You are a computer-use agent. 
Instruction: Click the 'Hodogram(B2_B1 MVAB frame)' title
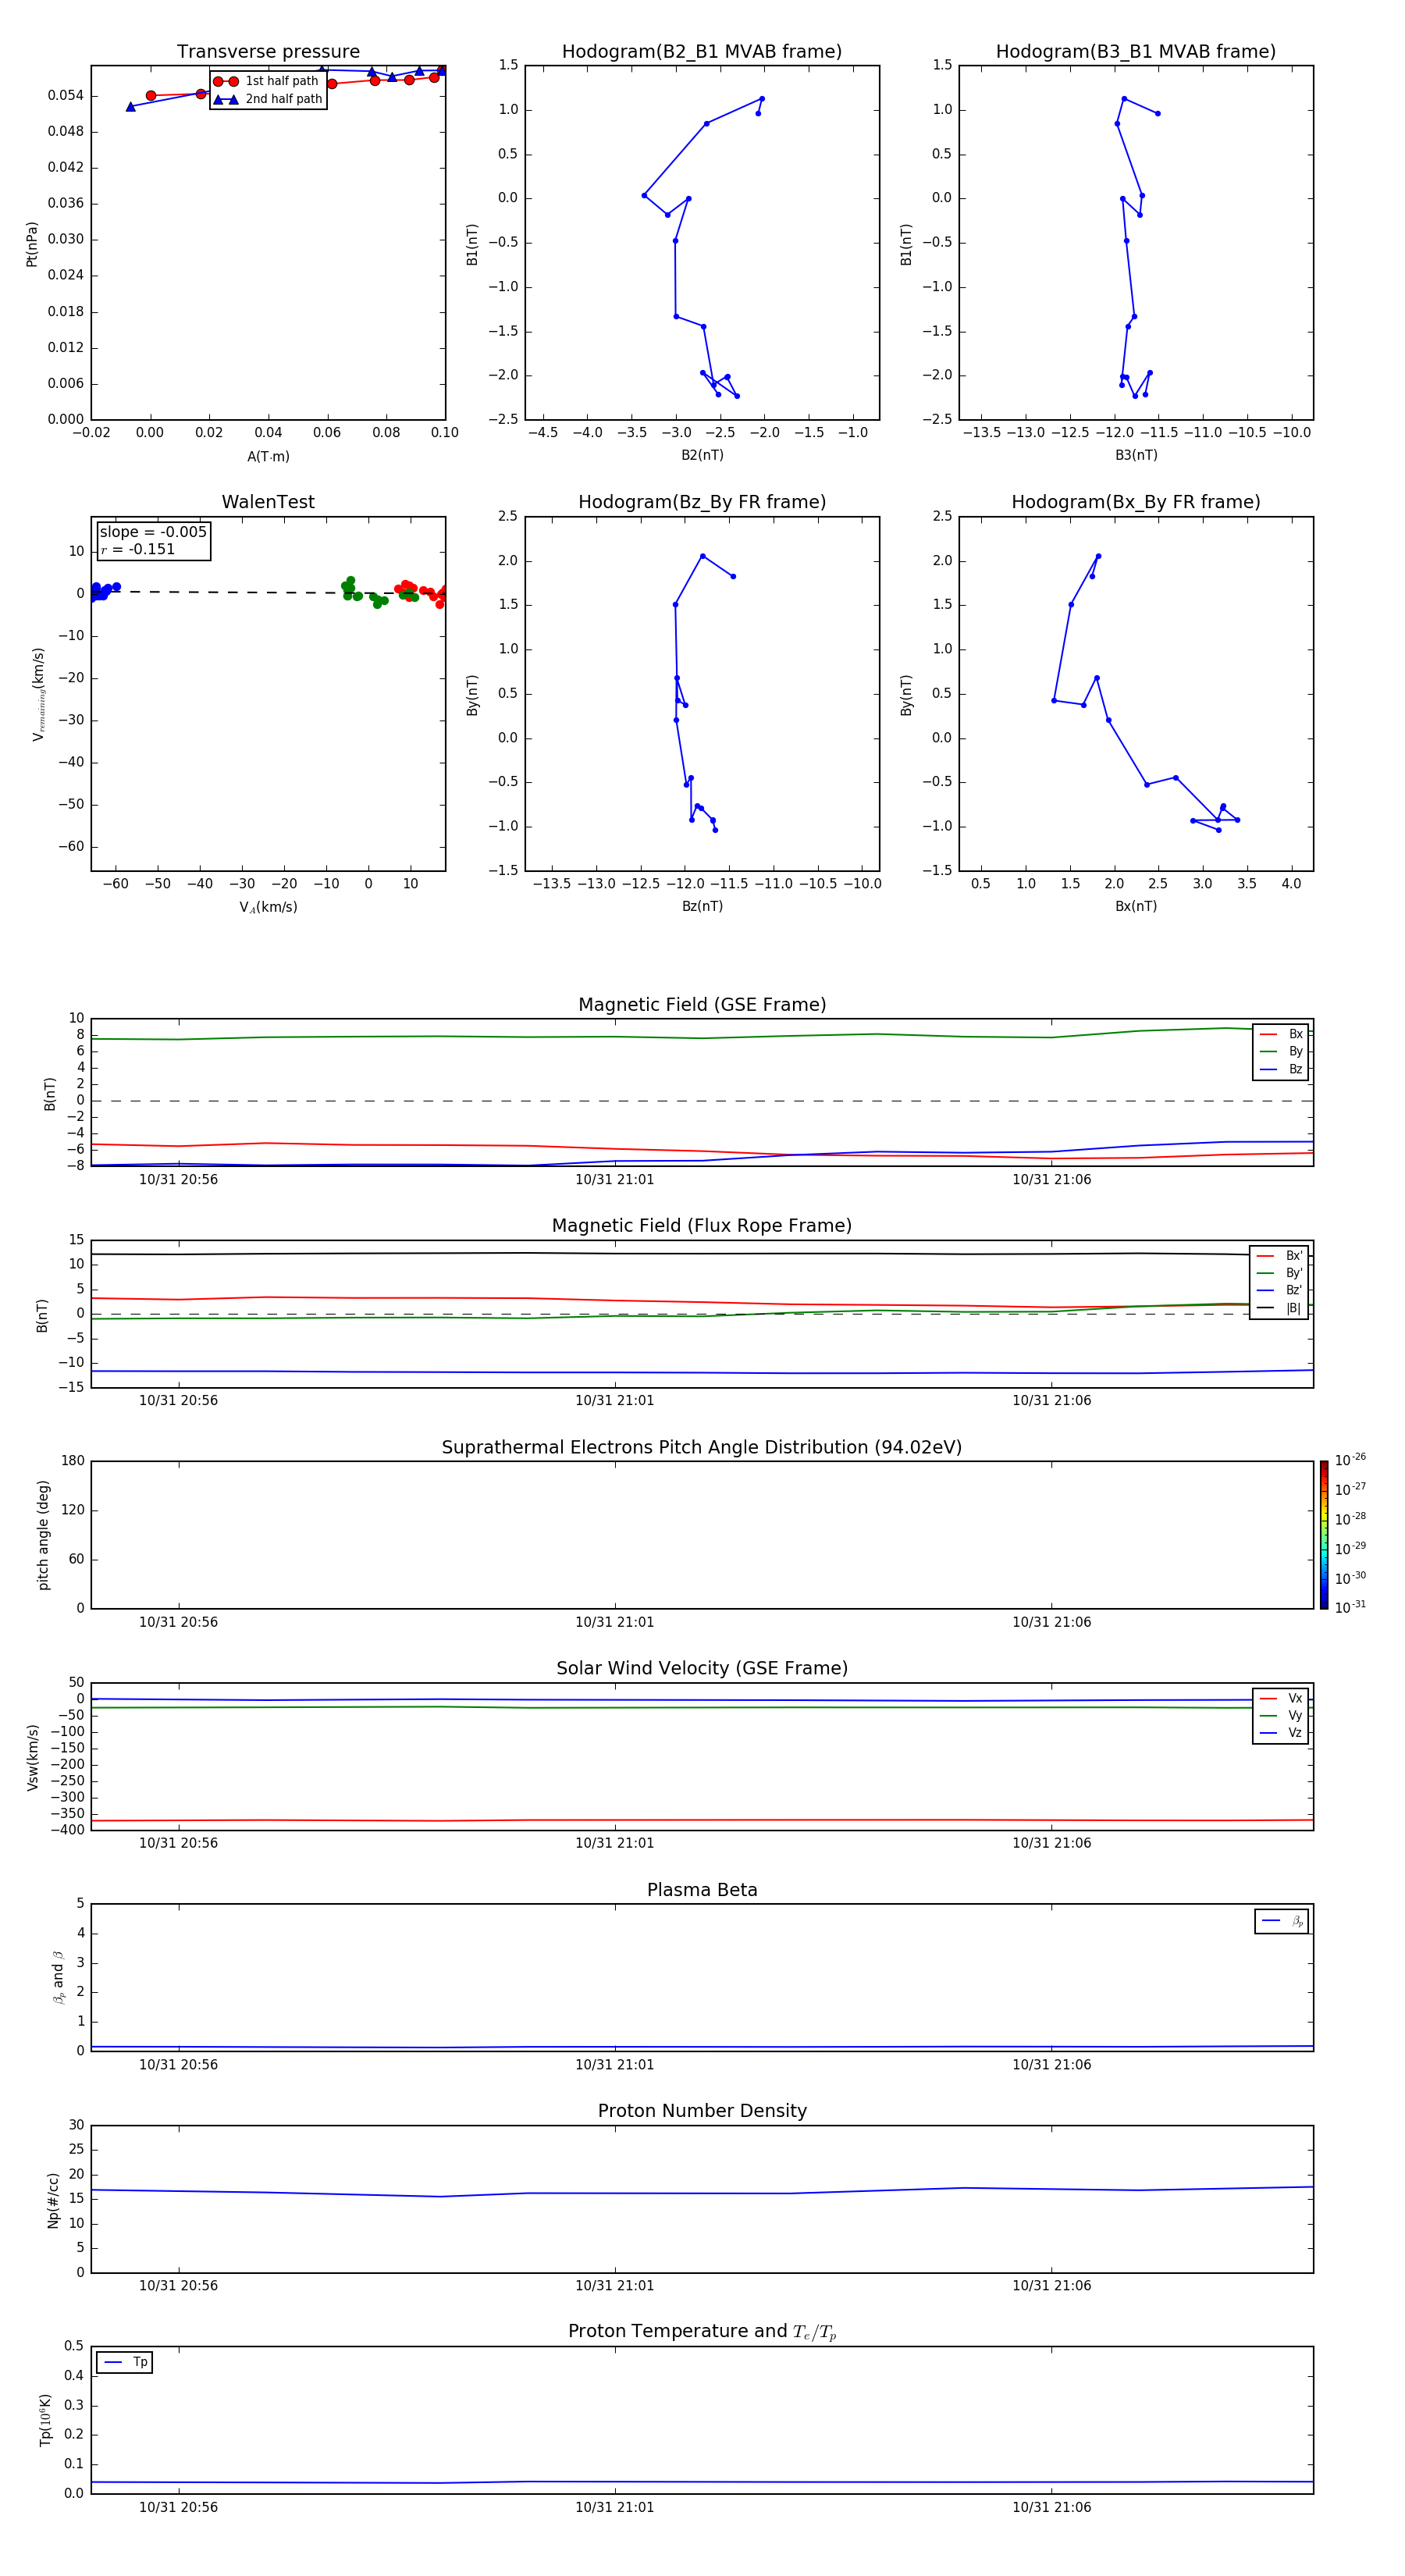point(702,52)
